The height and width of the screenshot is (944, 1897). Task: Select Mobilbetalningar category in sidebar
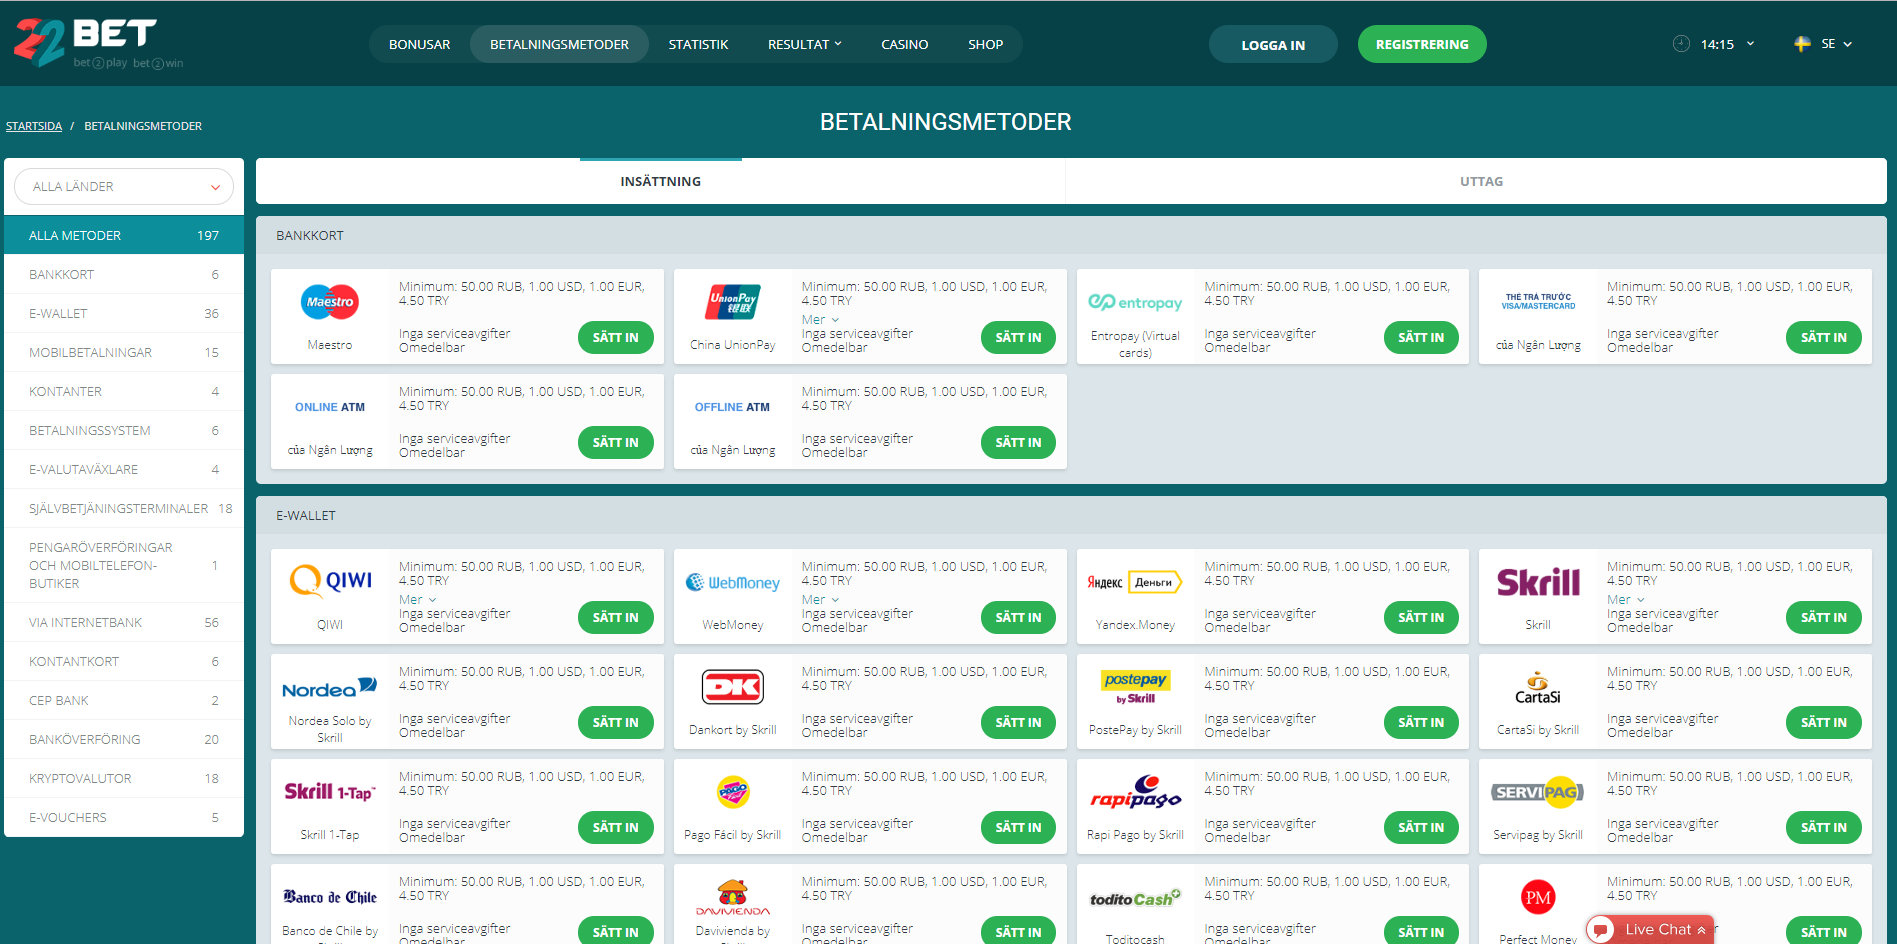point(124,352)
